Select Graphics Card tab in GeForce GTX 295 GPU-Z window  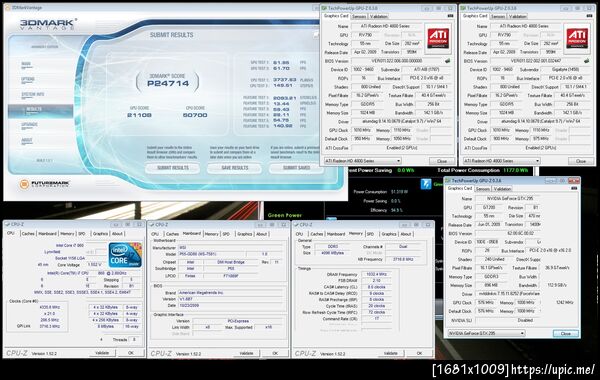[x=460, y=188]
